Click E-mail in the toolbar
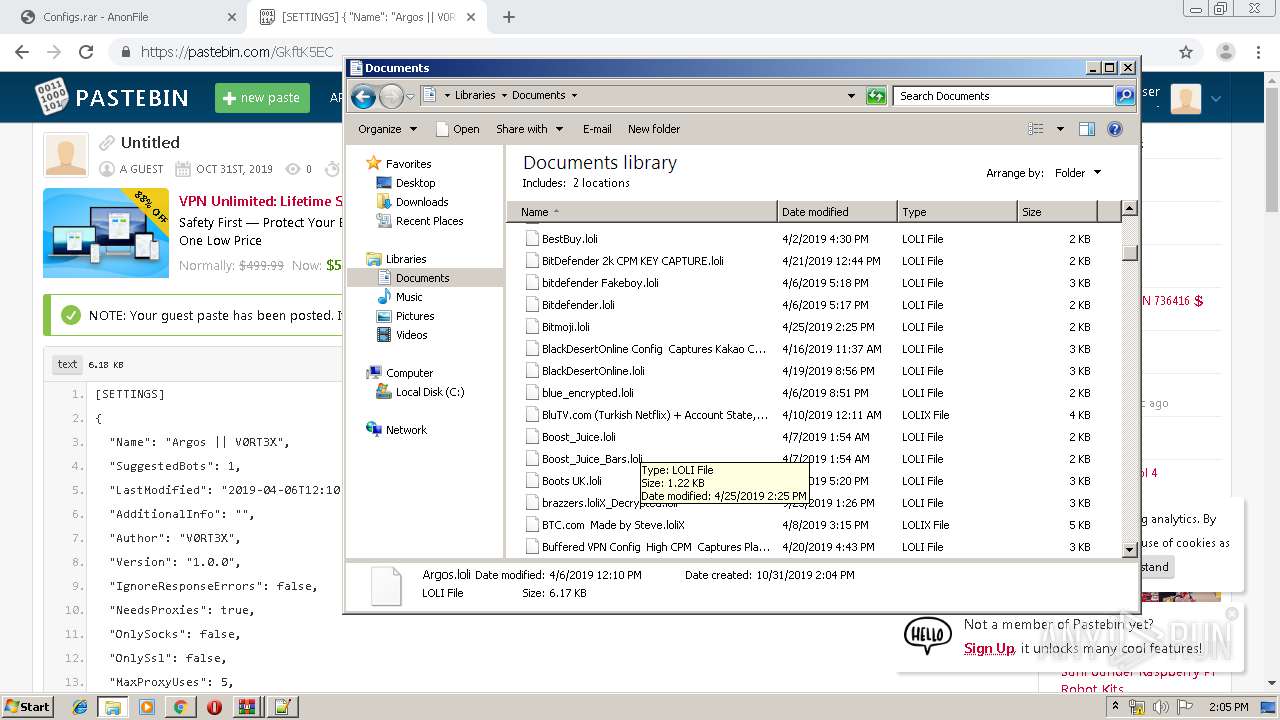This screenshot has width=1280, height=720. pyautogui.click(x=597, y=129)
